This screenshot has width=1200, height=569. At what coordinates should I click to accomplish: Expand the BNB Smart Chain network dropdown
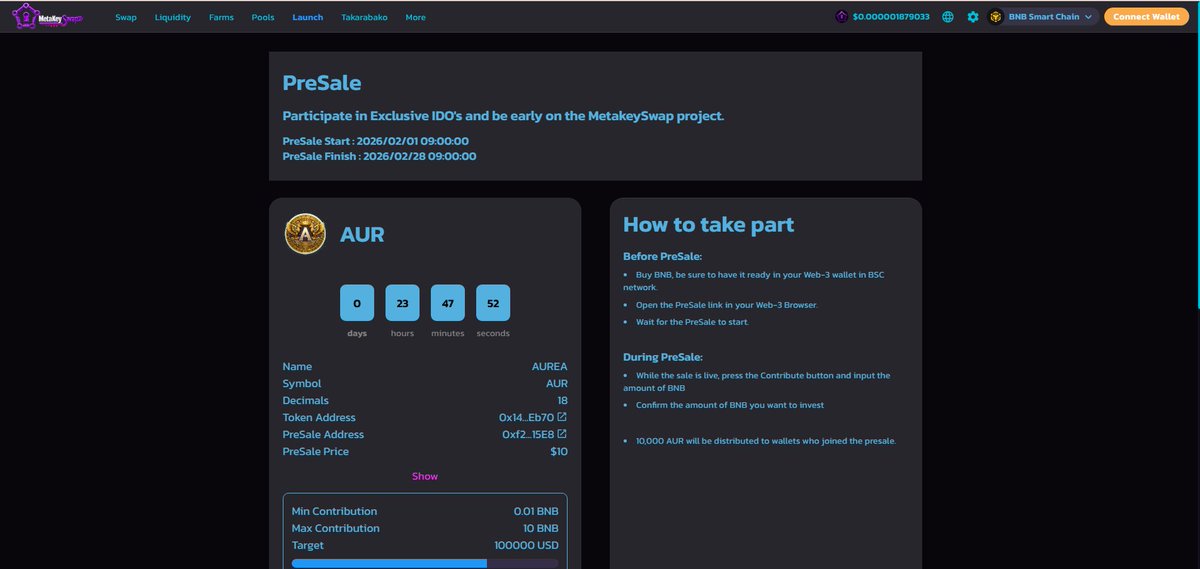(1043, 17)
